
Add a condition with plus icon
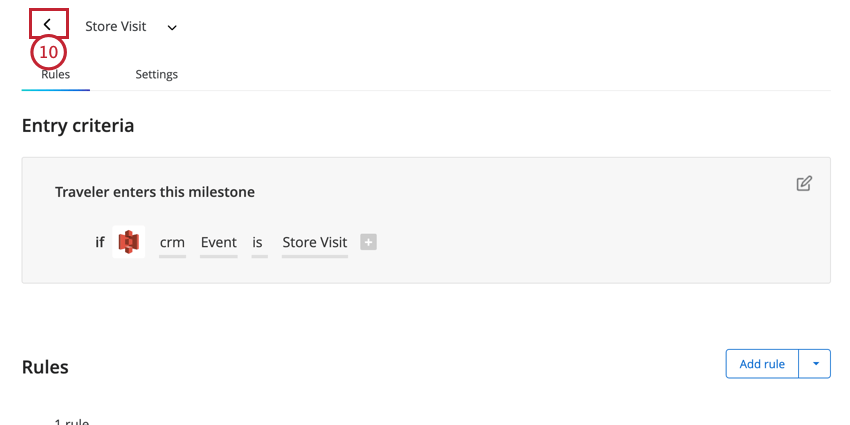tap(368, 242)
